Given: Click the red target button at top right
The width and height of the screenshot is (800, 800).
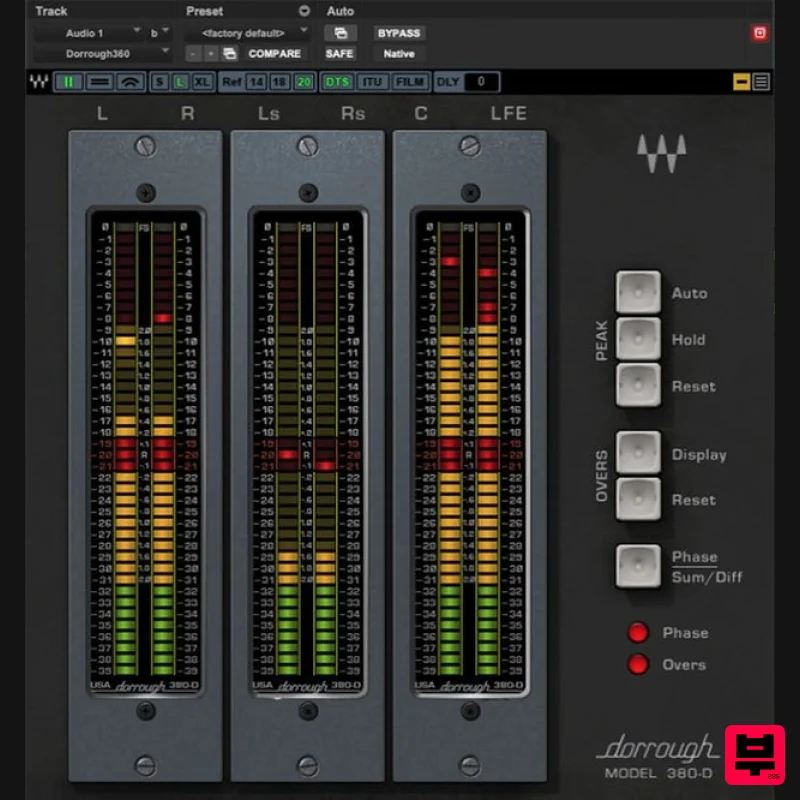Looking at the screenshot, I should click(x=760, y=33).
